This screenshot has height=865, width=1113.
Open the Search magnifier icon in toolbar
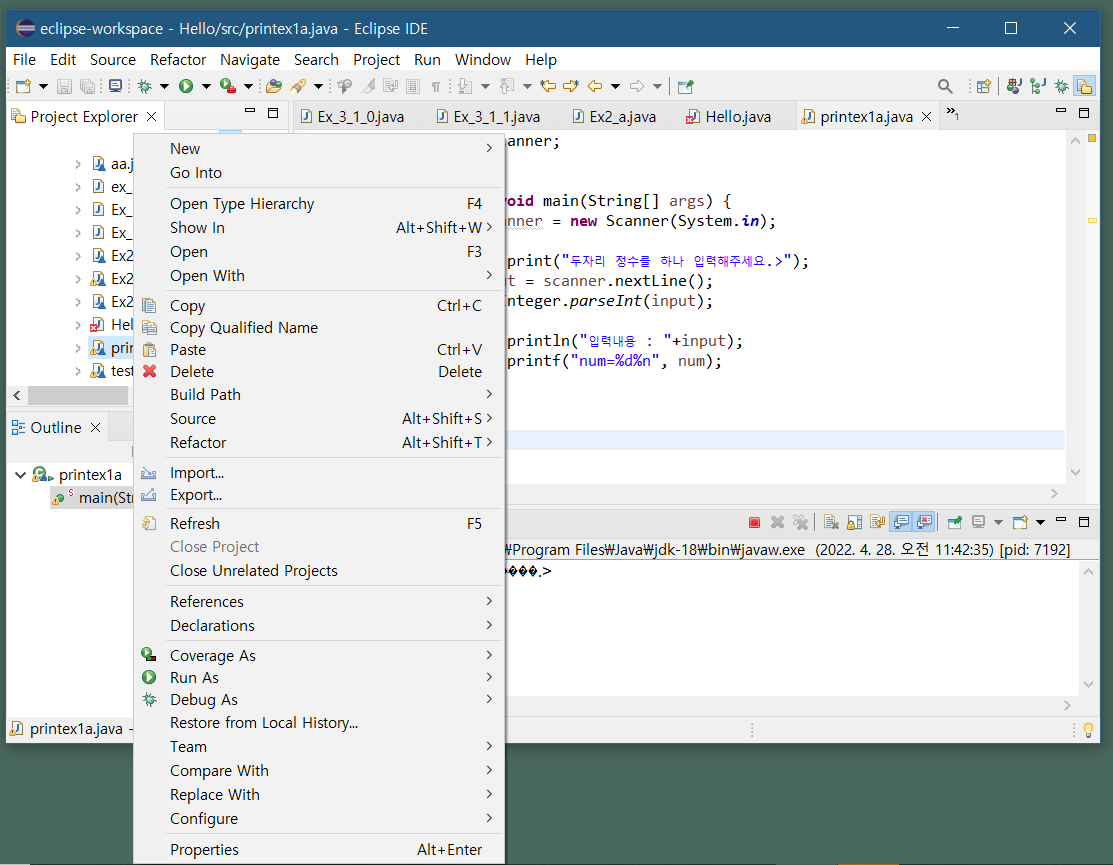(x=945, y=87)
